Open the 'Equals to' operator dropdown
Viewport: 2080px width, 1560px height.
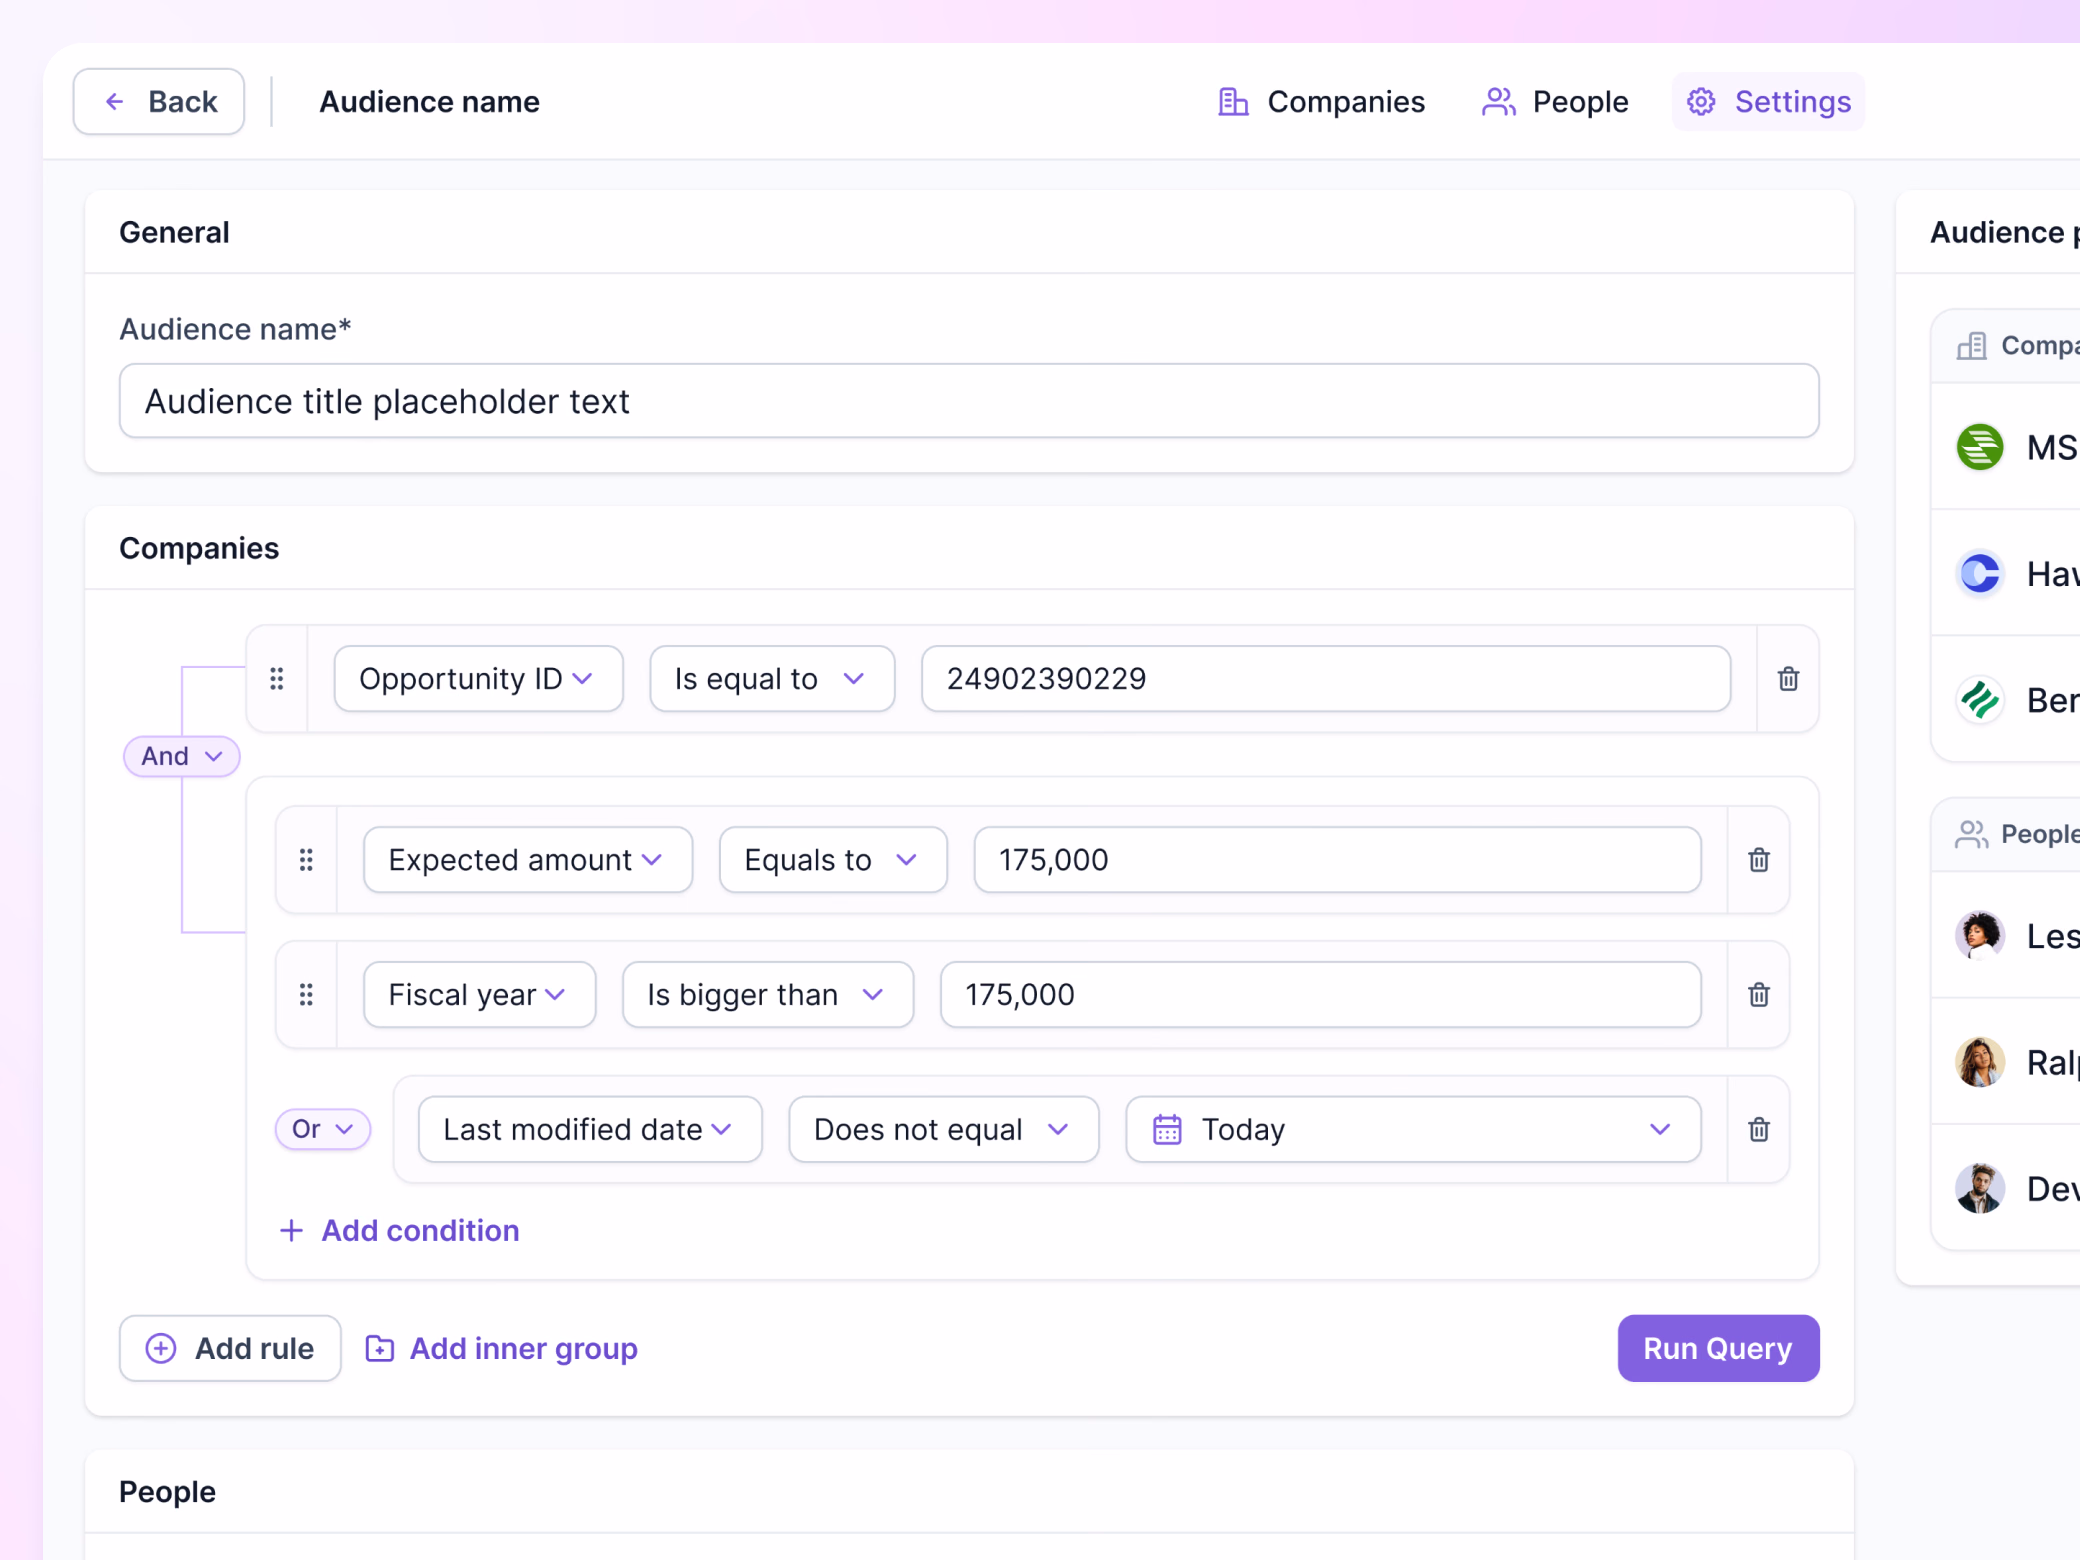(x=833, y=860)
